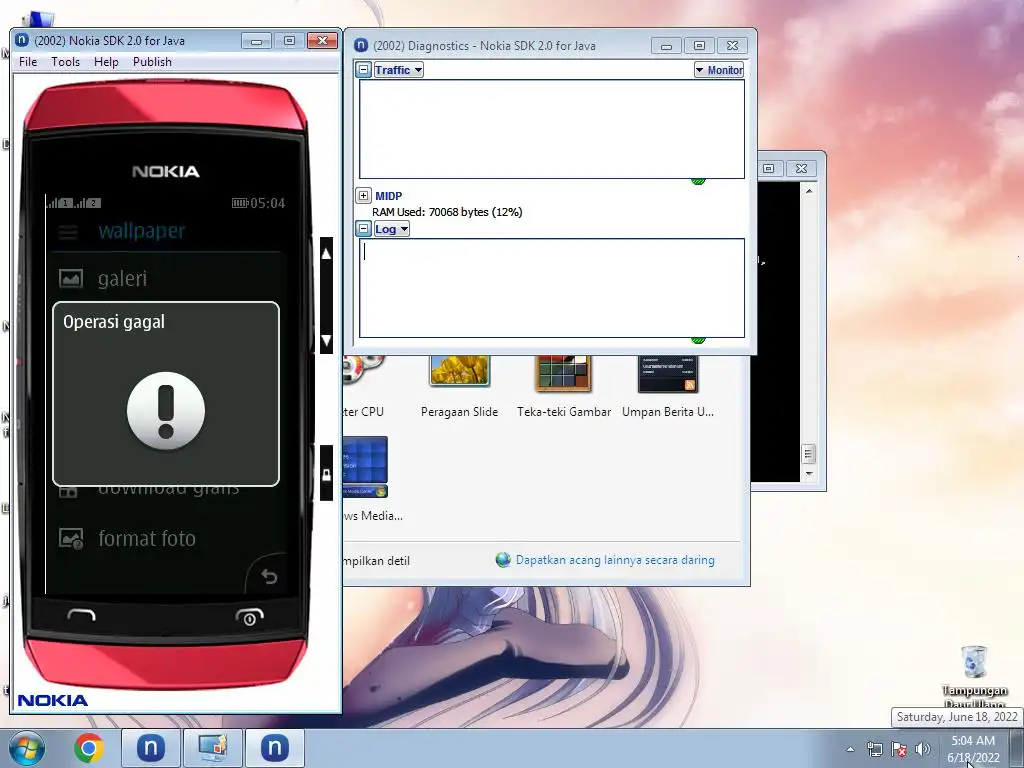Collapse the Traffic section in Diagnostics

(x=364, y=69)
